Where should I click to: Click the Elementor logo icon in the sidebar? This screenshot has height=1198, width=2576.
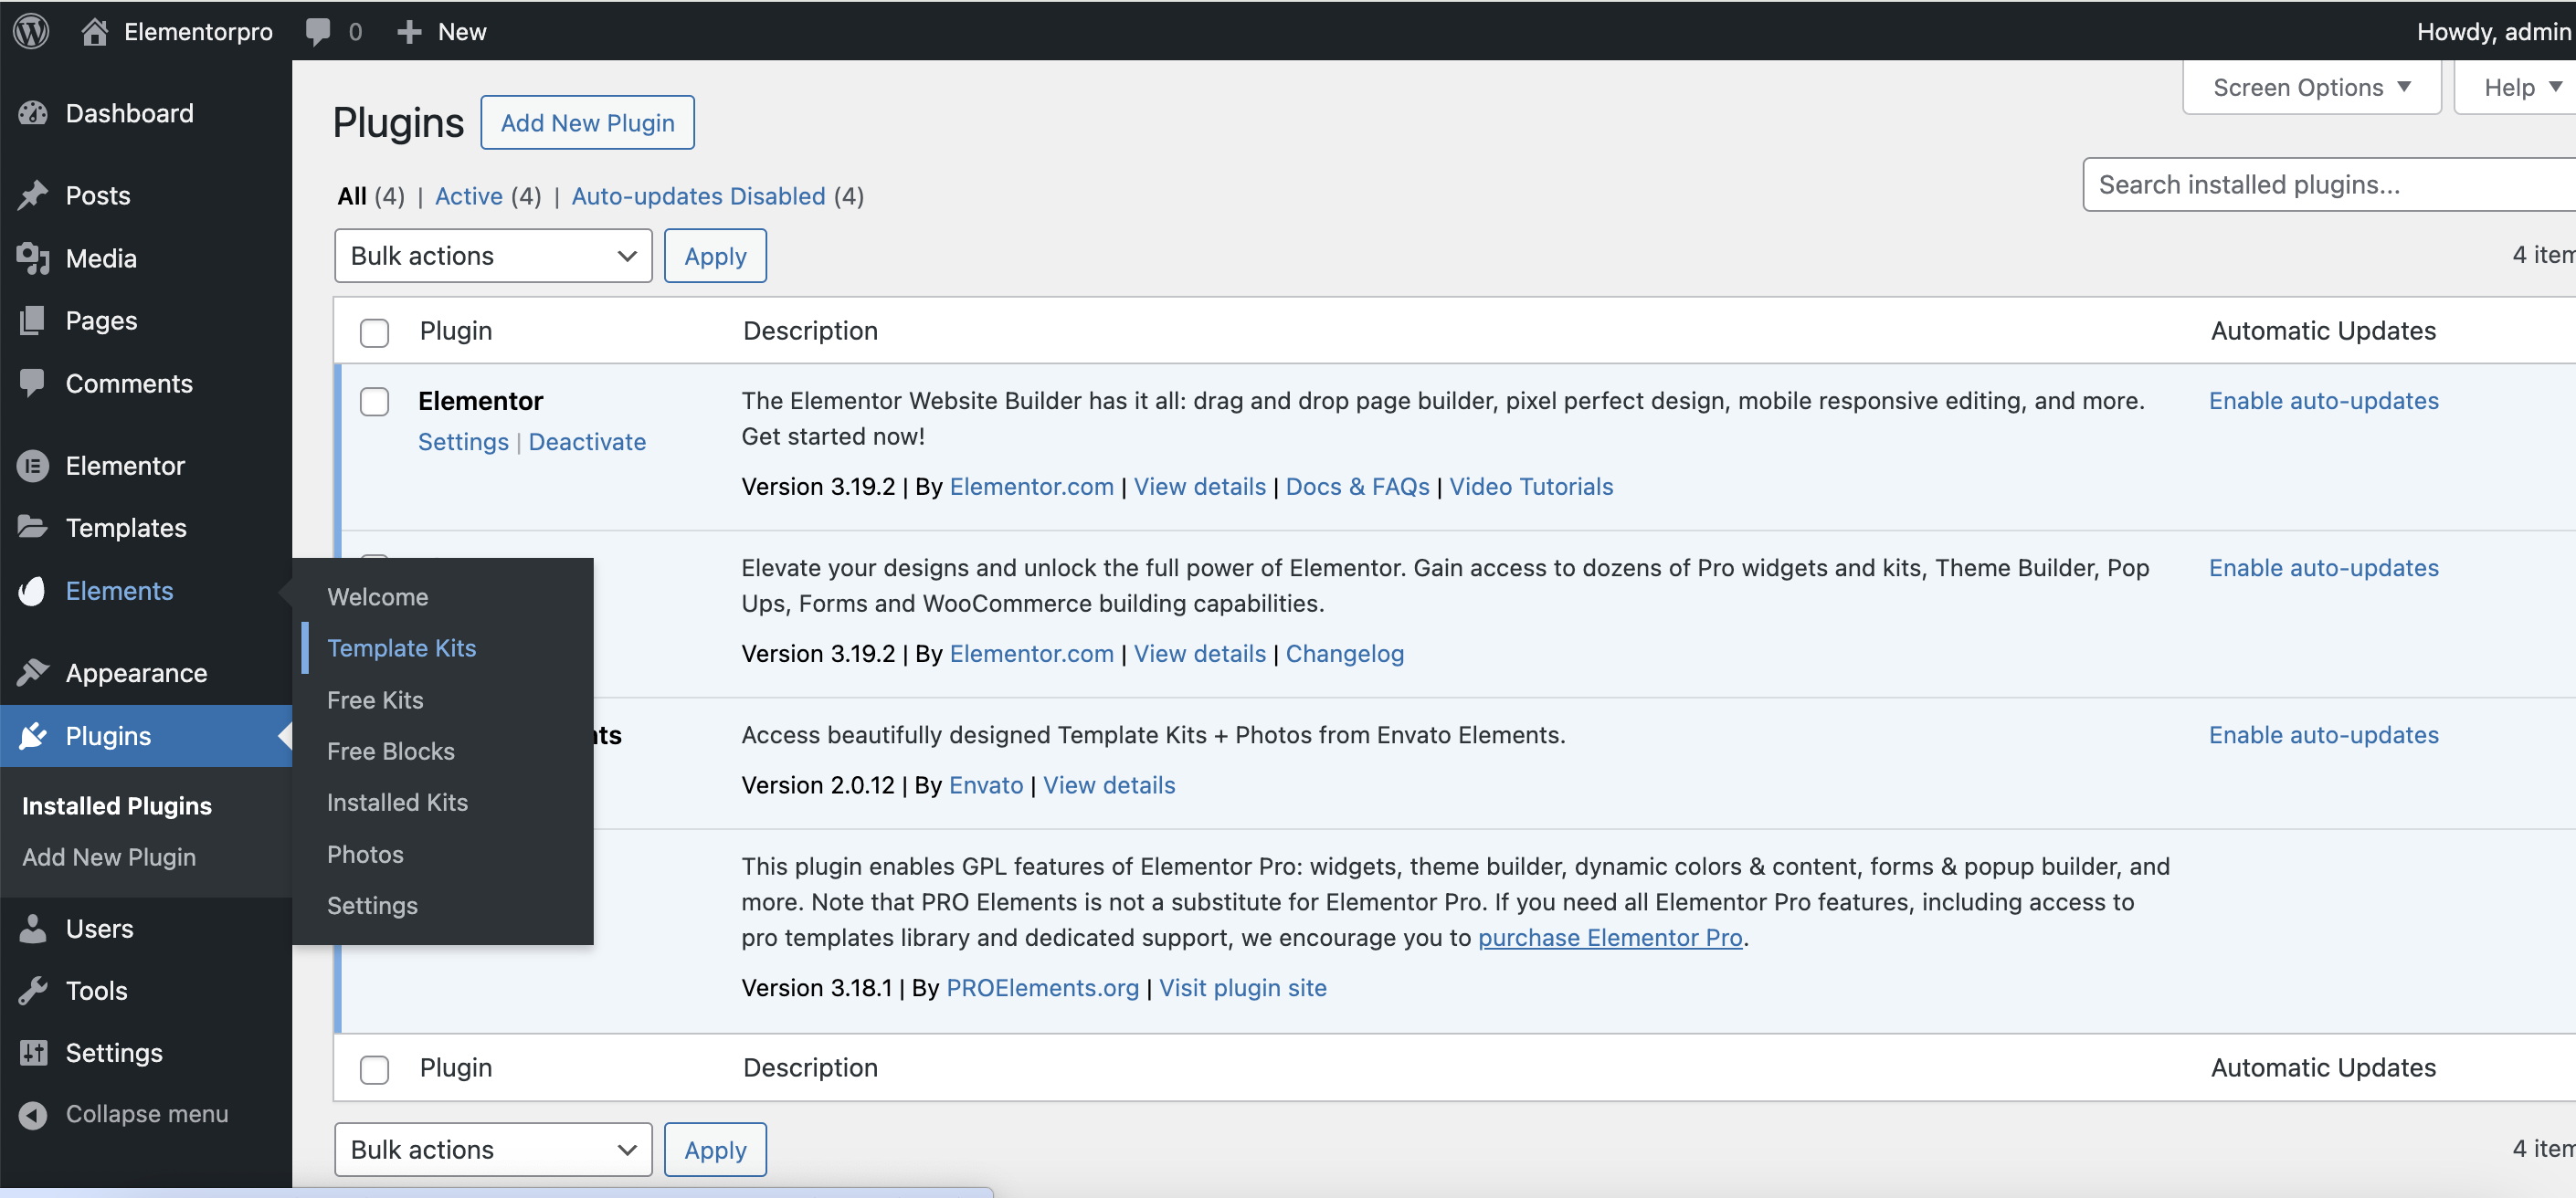[x=33, y=466]
